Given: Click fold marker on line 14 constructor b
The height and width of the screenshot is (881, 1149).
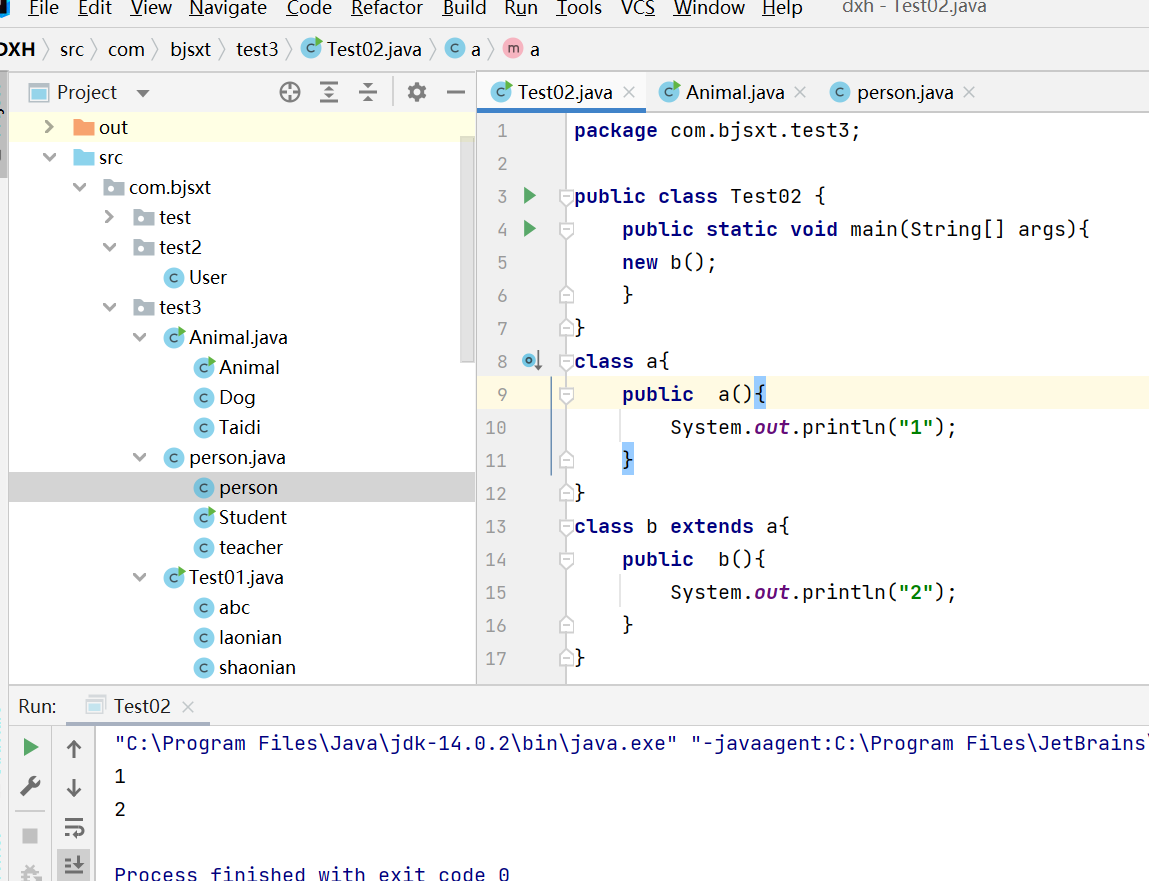Looking at the screenshot, I should [x=566, y=559].
